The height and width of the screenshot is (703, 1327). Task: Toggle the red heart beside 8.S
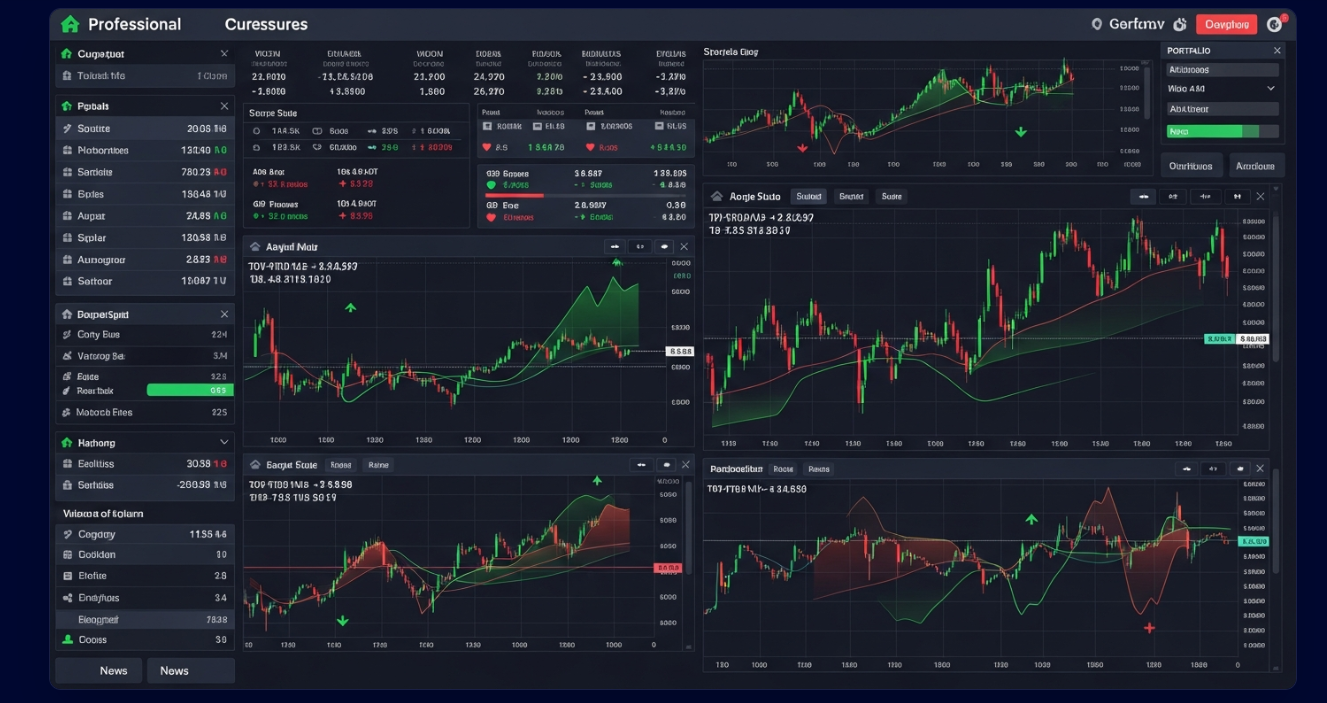487,147
